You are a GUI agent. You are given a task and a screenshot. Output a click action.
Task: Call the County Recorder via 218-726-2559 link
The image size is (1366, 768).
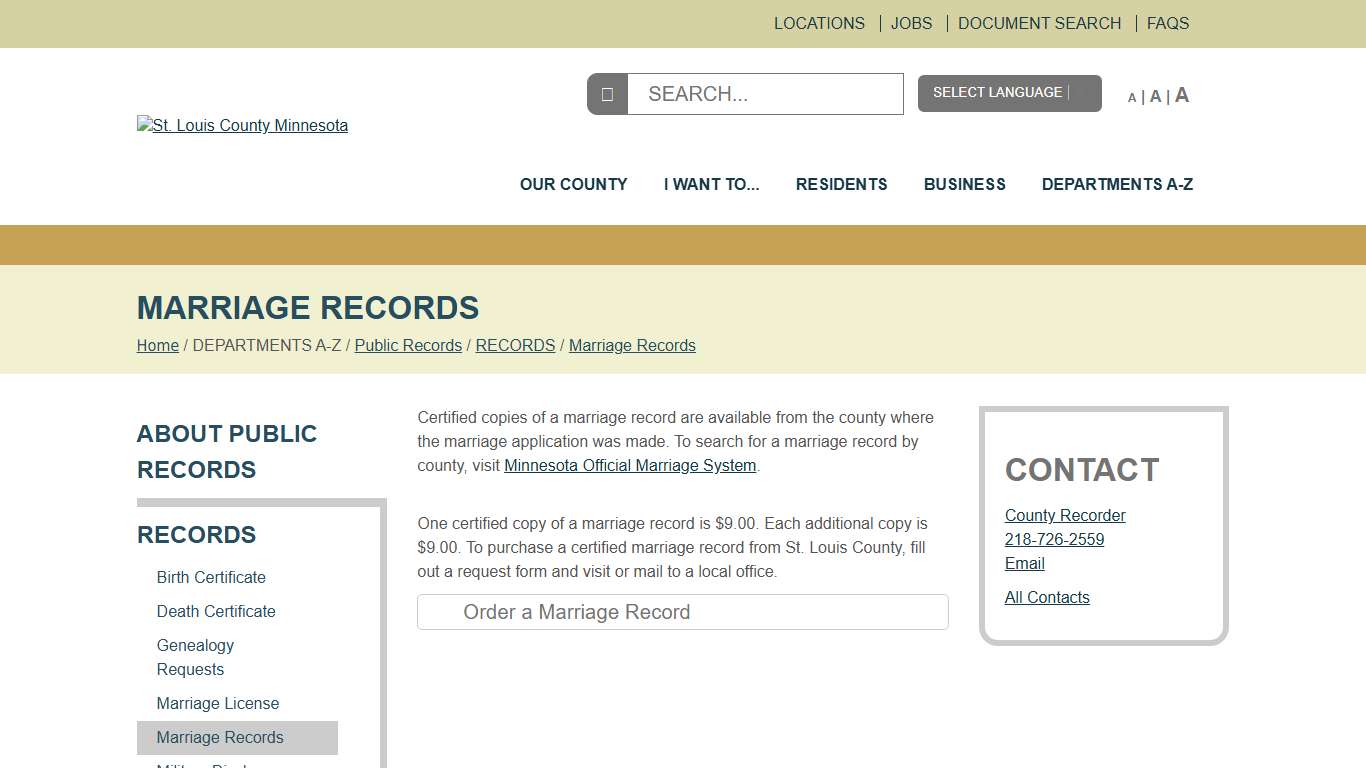(1054, 539)
